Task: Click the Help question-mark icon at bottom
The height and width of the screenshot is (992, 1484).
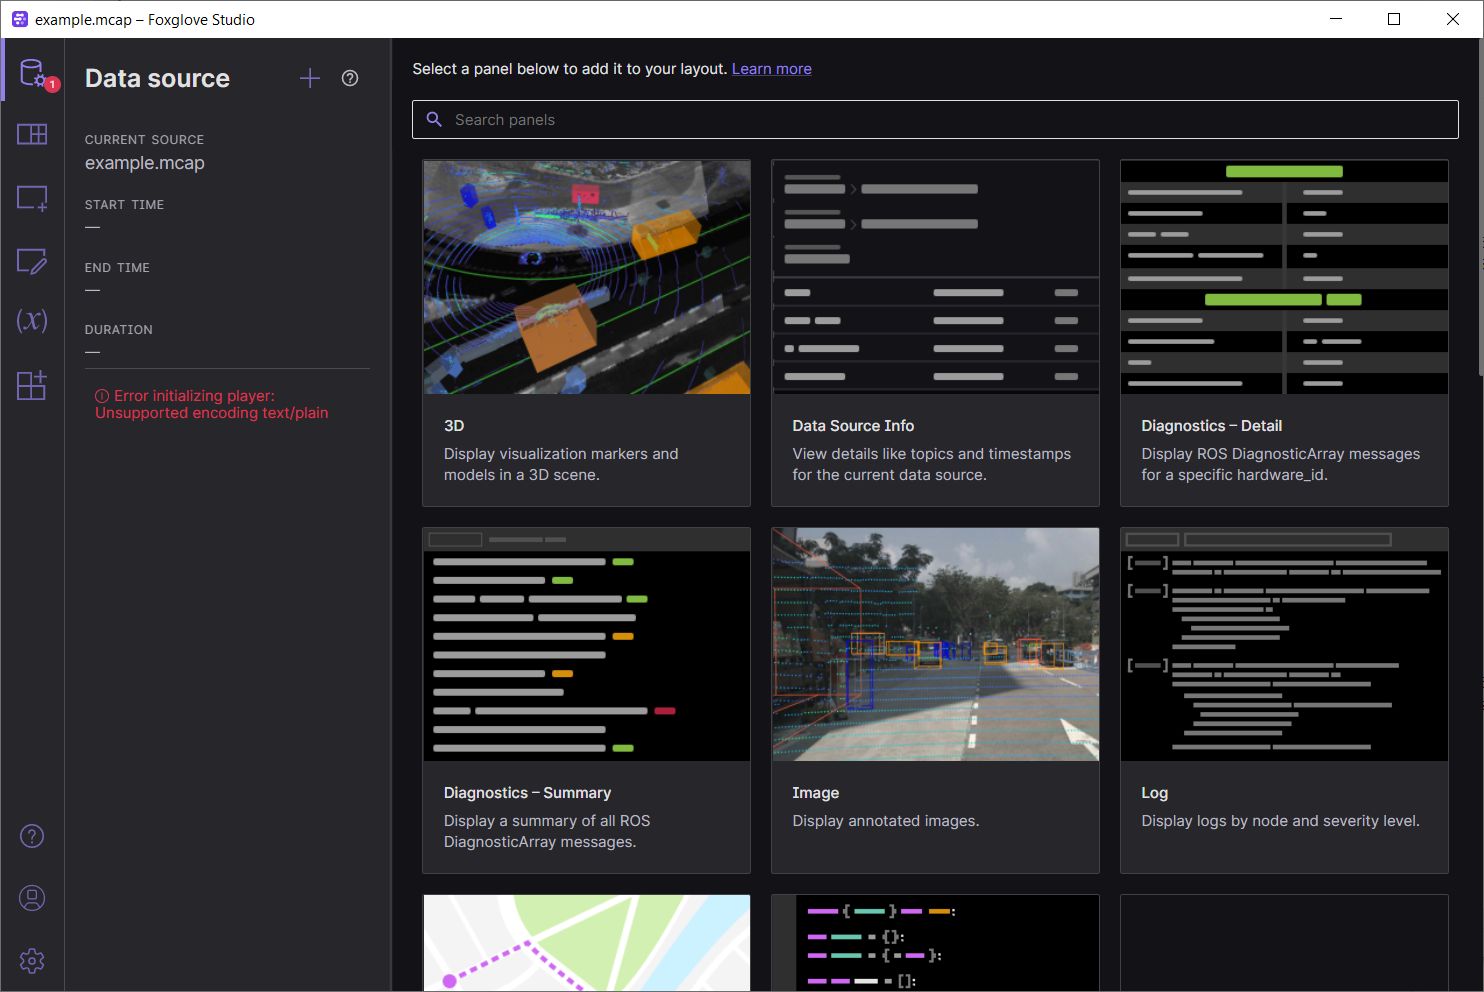Action: point(32,836)
